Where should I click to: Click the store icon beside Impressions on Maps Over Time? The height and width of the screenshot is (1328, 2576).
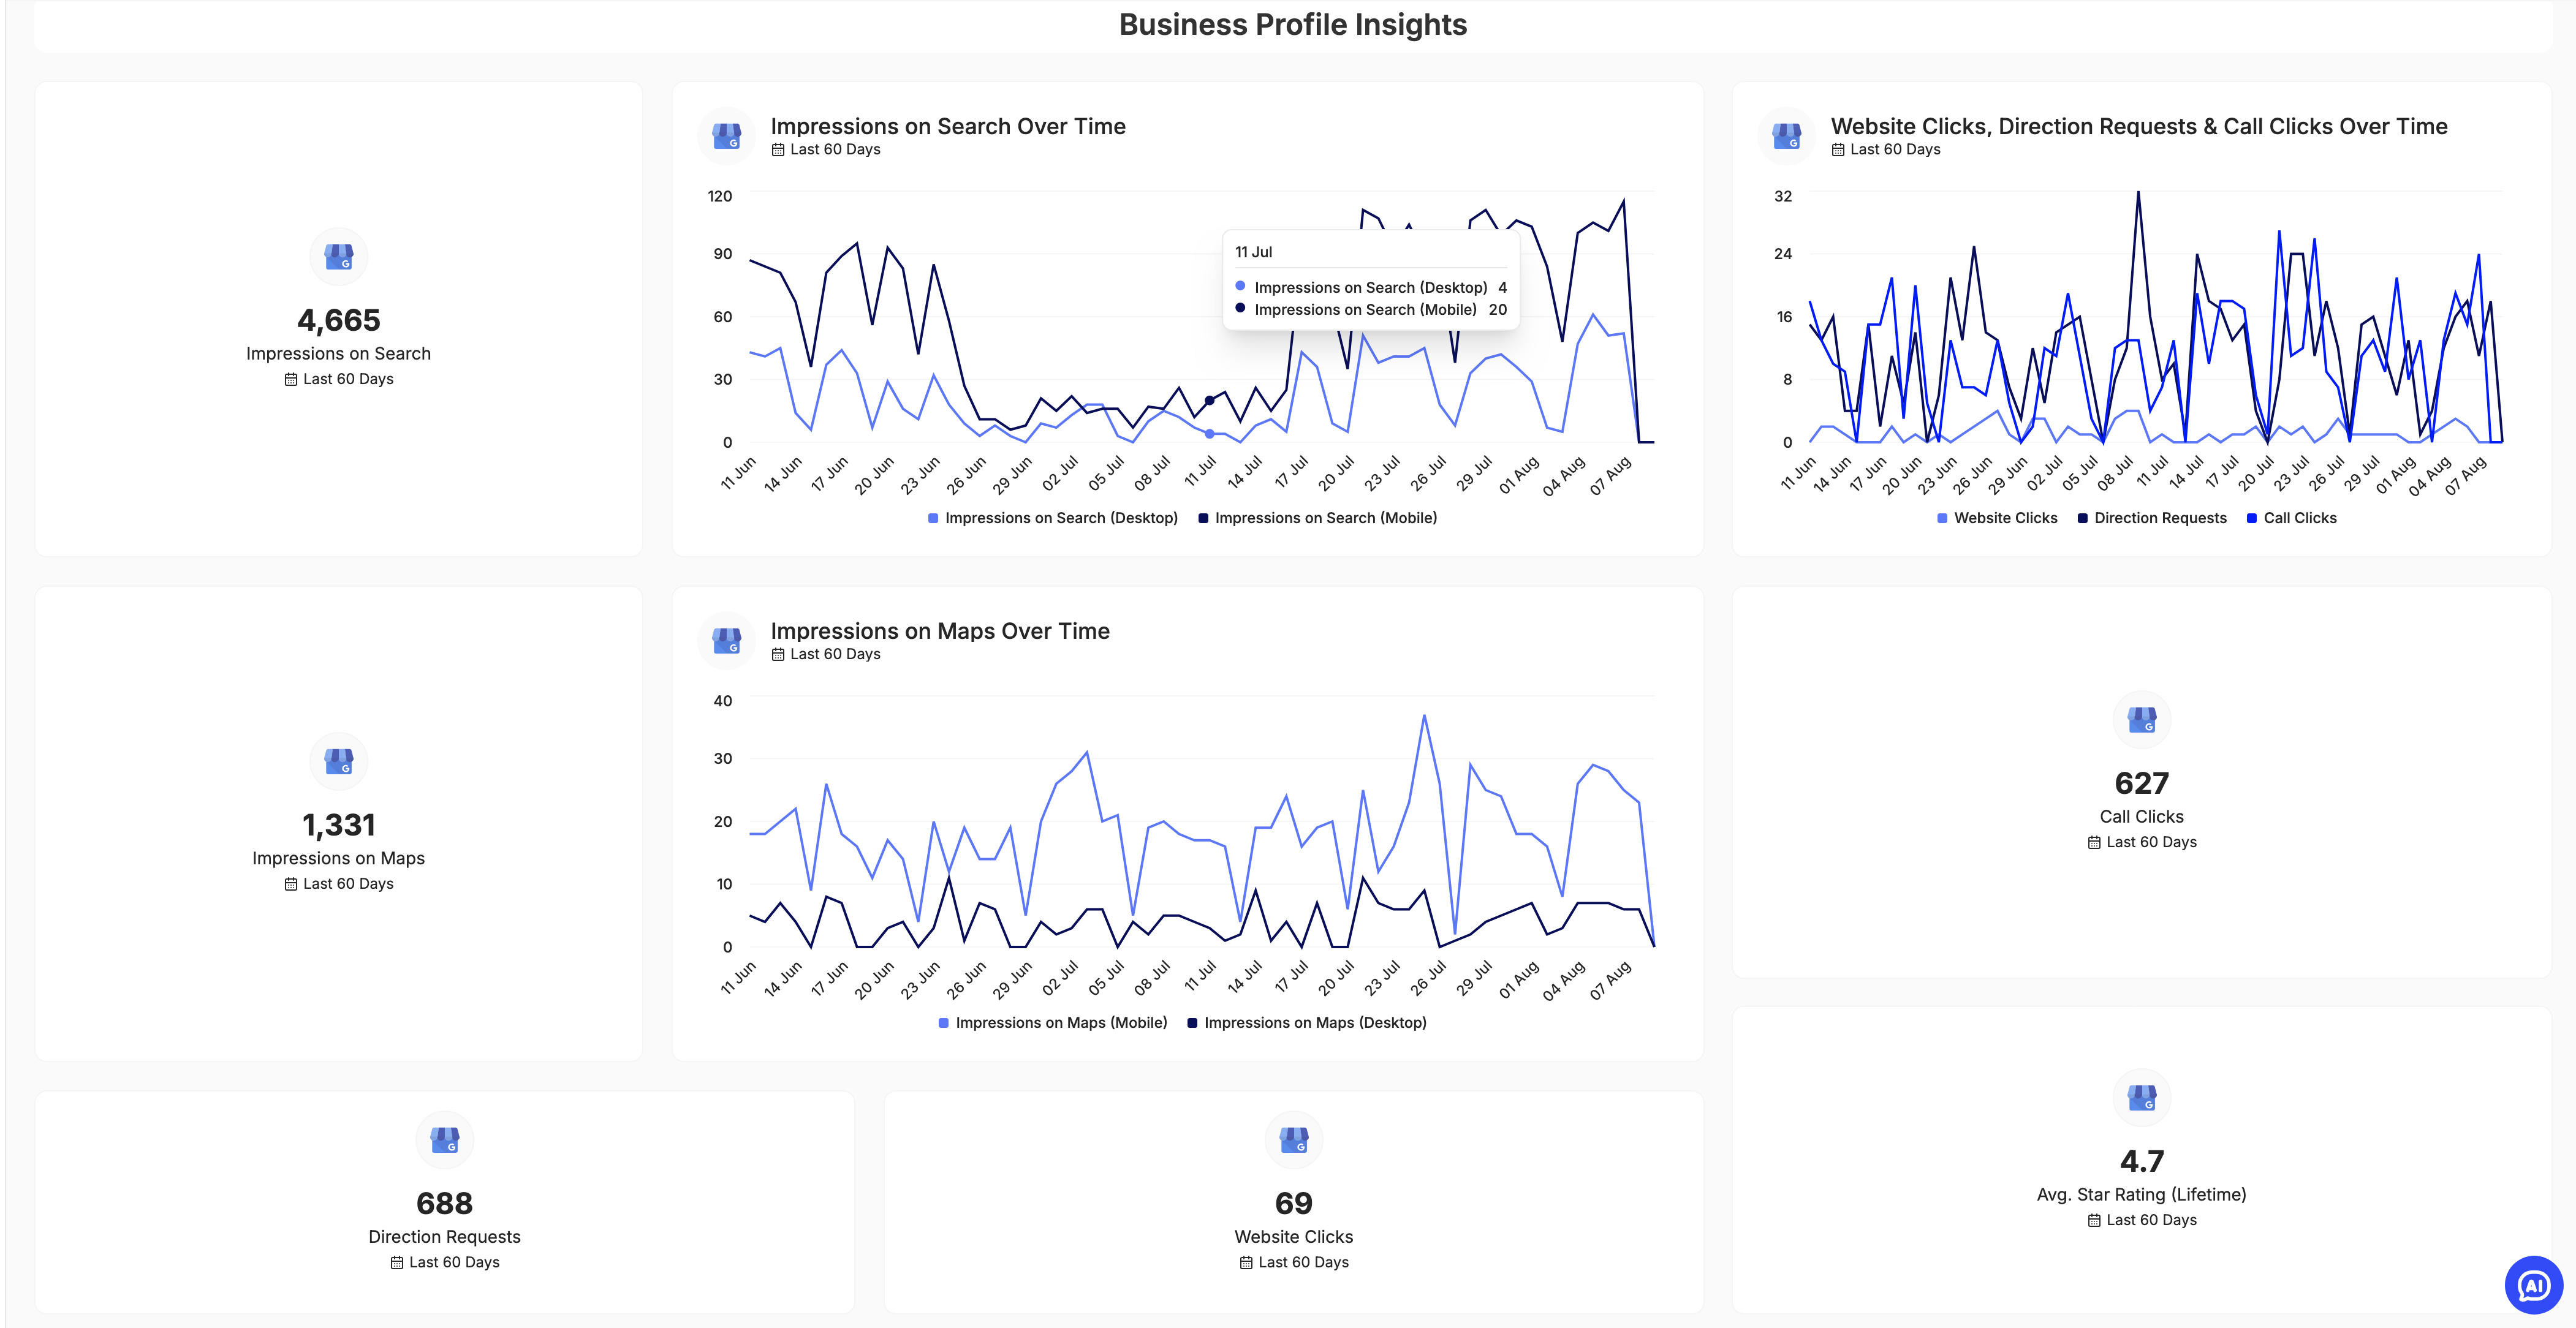pos(727,640)
